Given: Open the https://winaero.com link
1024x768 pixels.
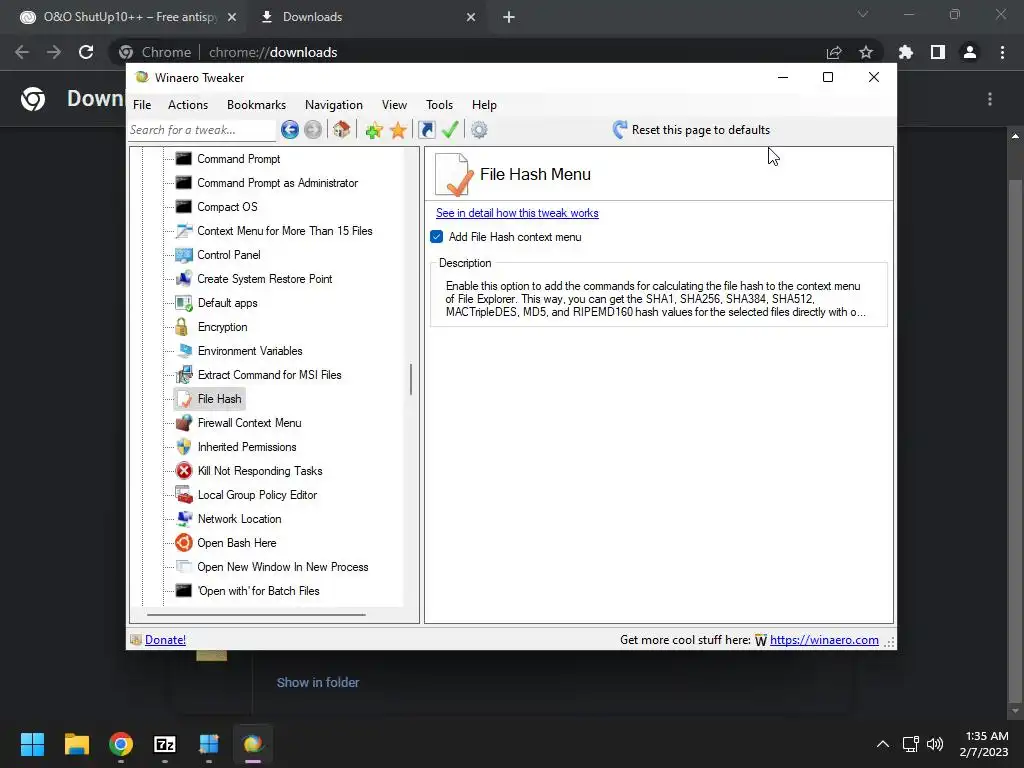Looking at the screenshot, I should (x=824, y=640).
